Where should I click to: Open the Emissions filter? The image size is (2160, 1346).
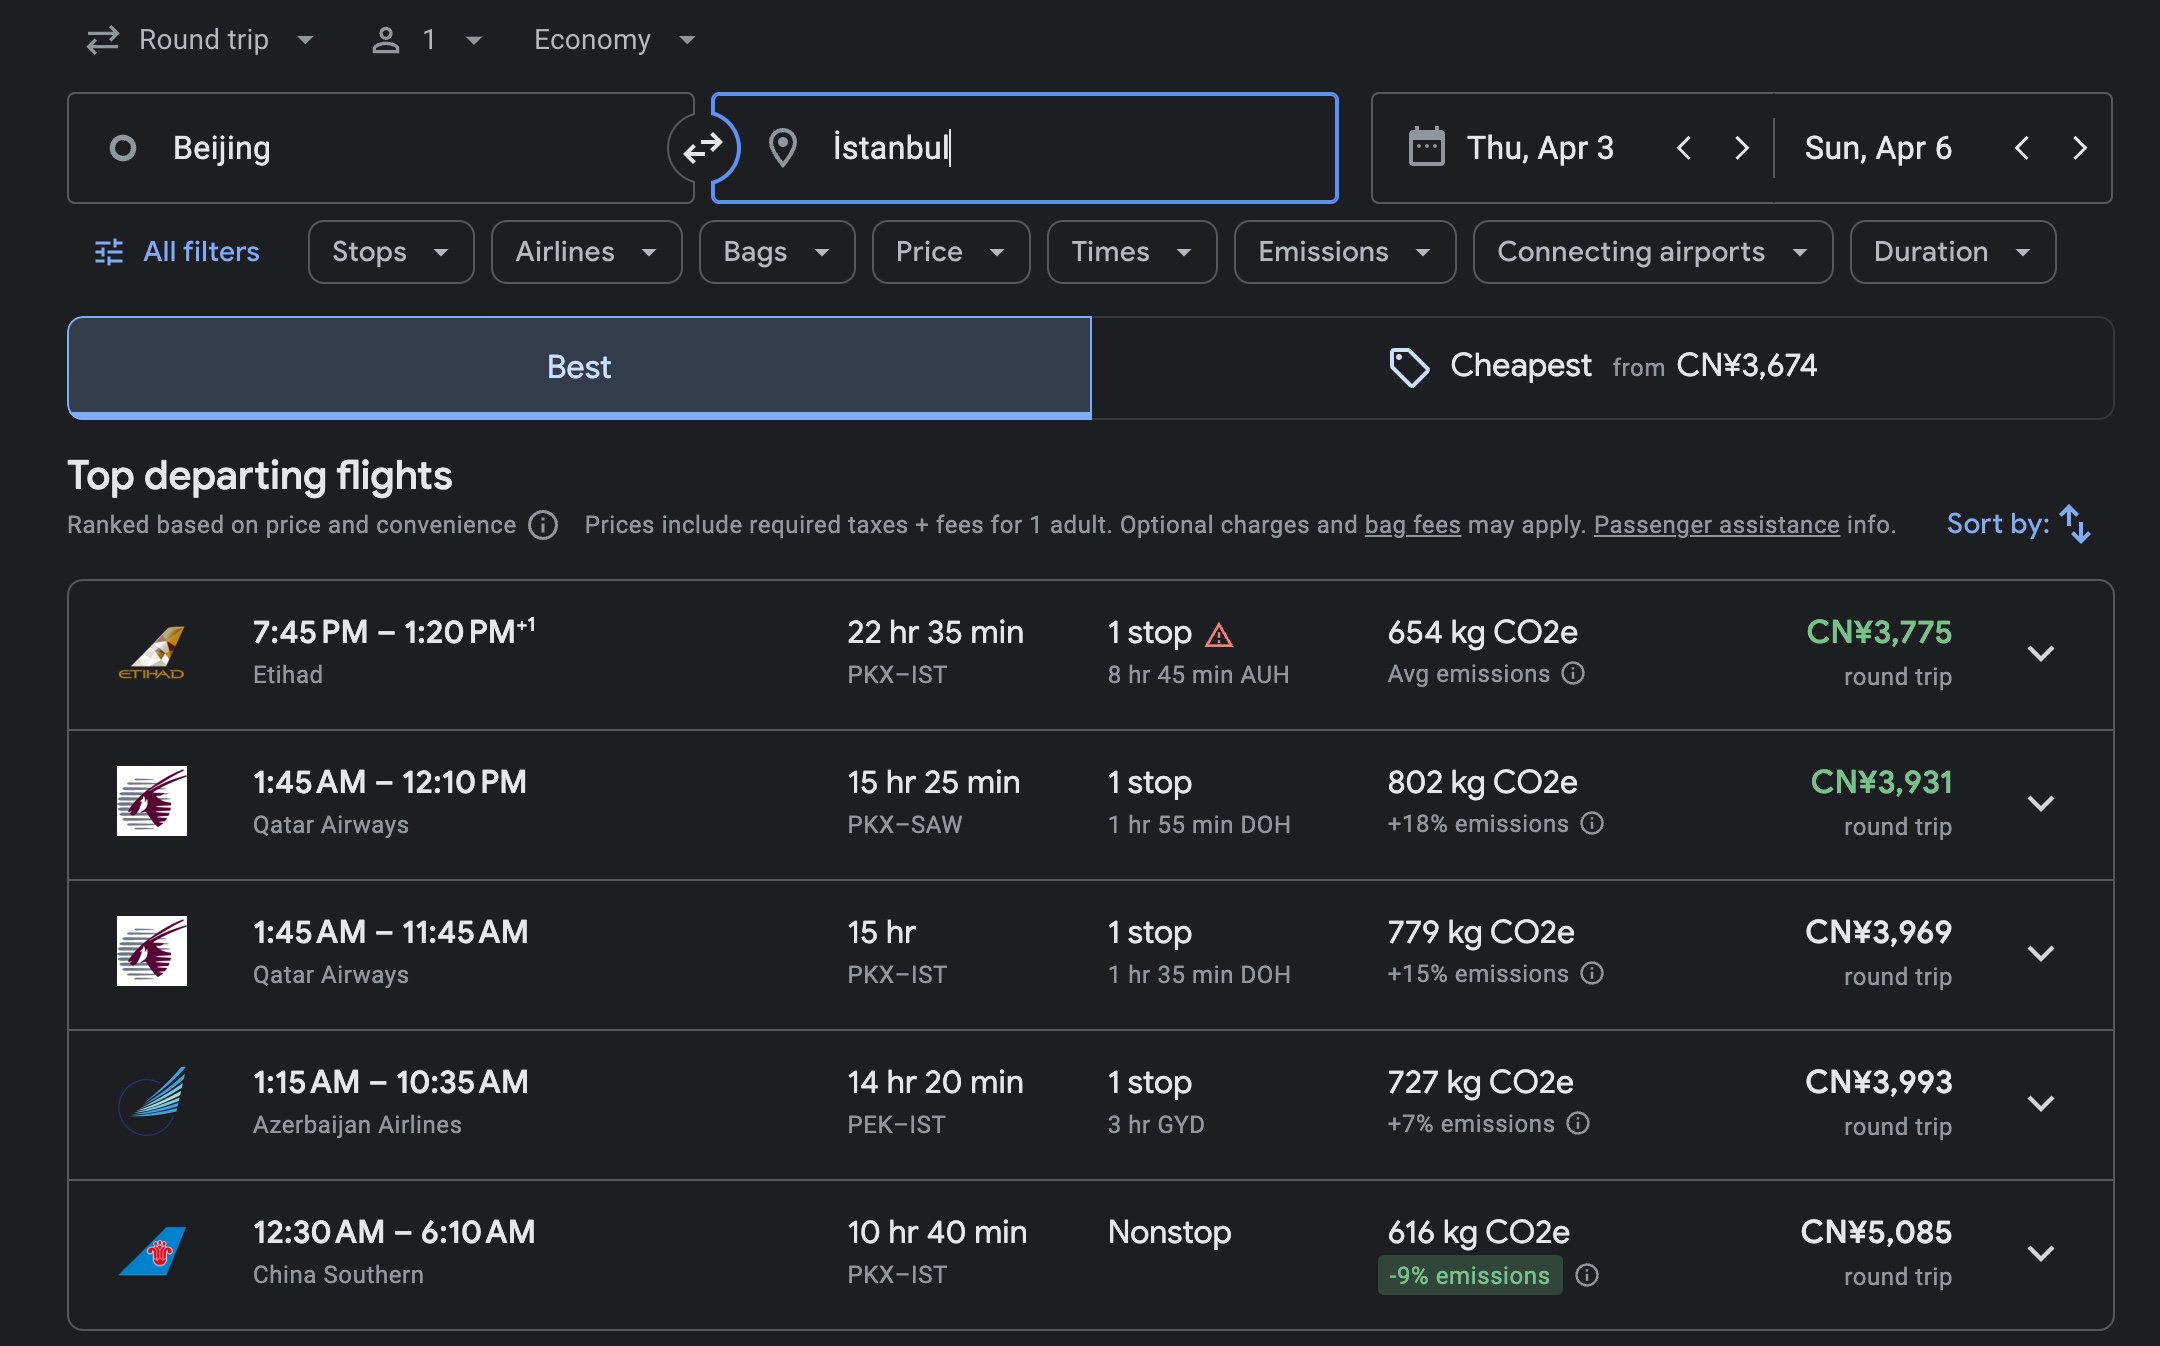[x=1345, y=252]
